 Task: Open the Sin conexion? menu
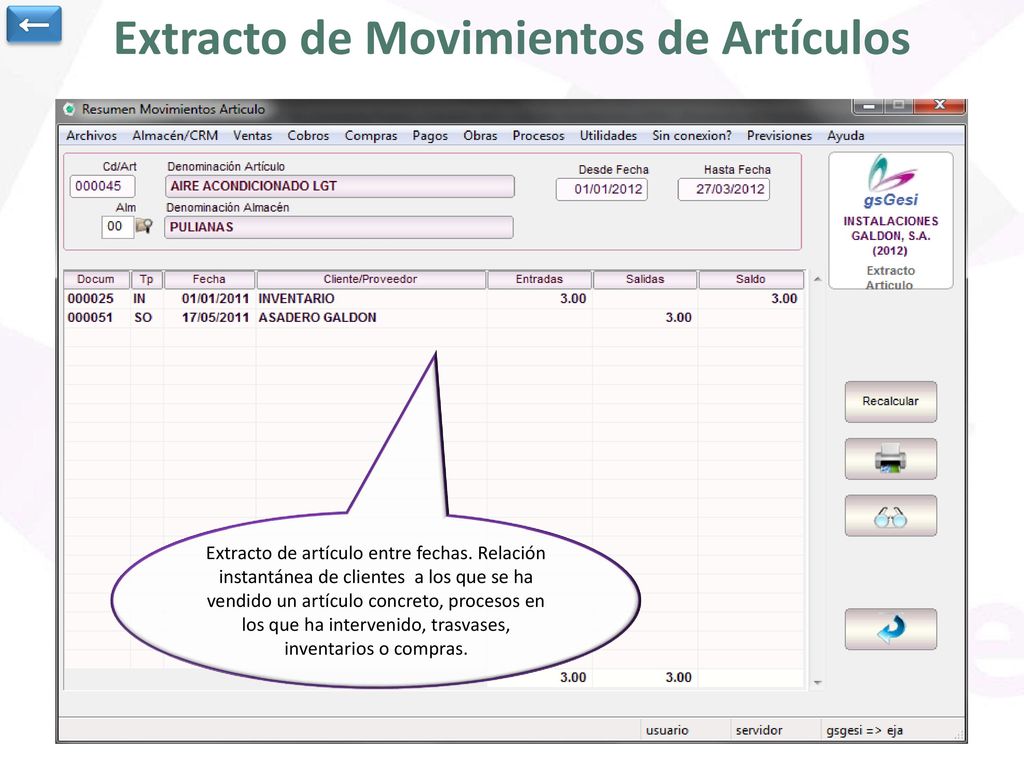pyautogui.click(x=692, y=136)
